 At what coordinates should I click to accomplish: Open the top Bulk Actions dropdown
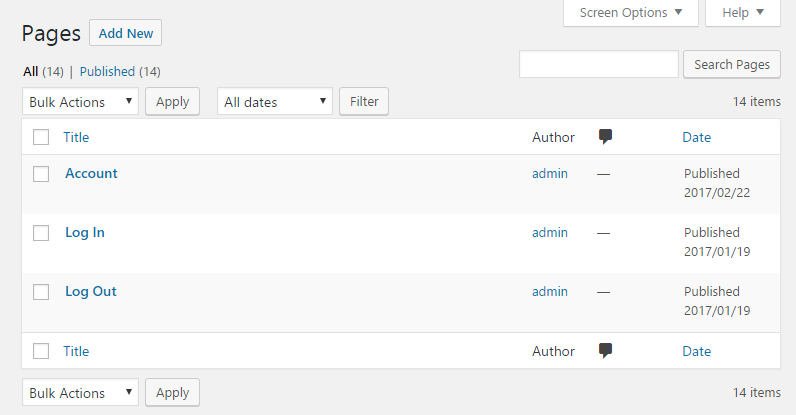(80, 102)
